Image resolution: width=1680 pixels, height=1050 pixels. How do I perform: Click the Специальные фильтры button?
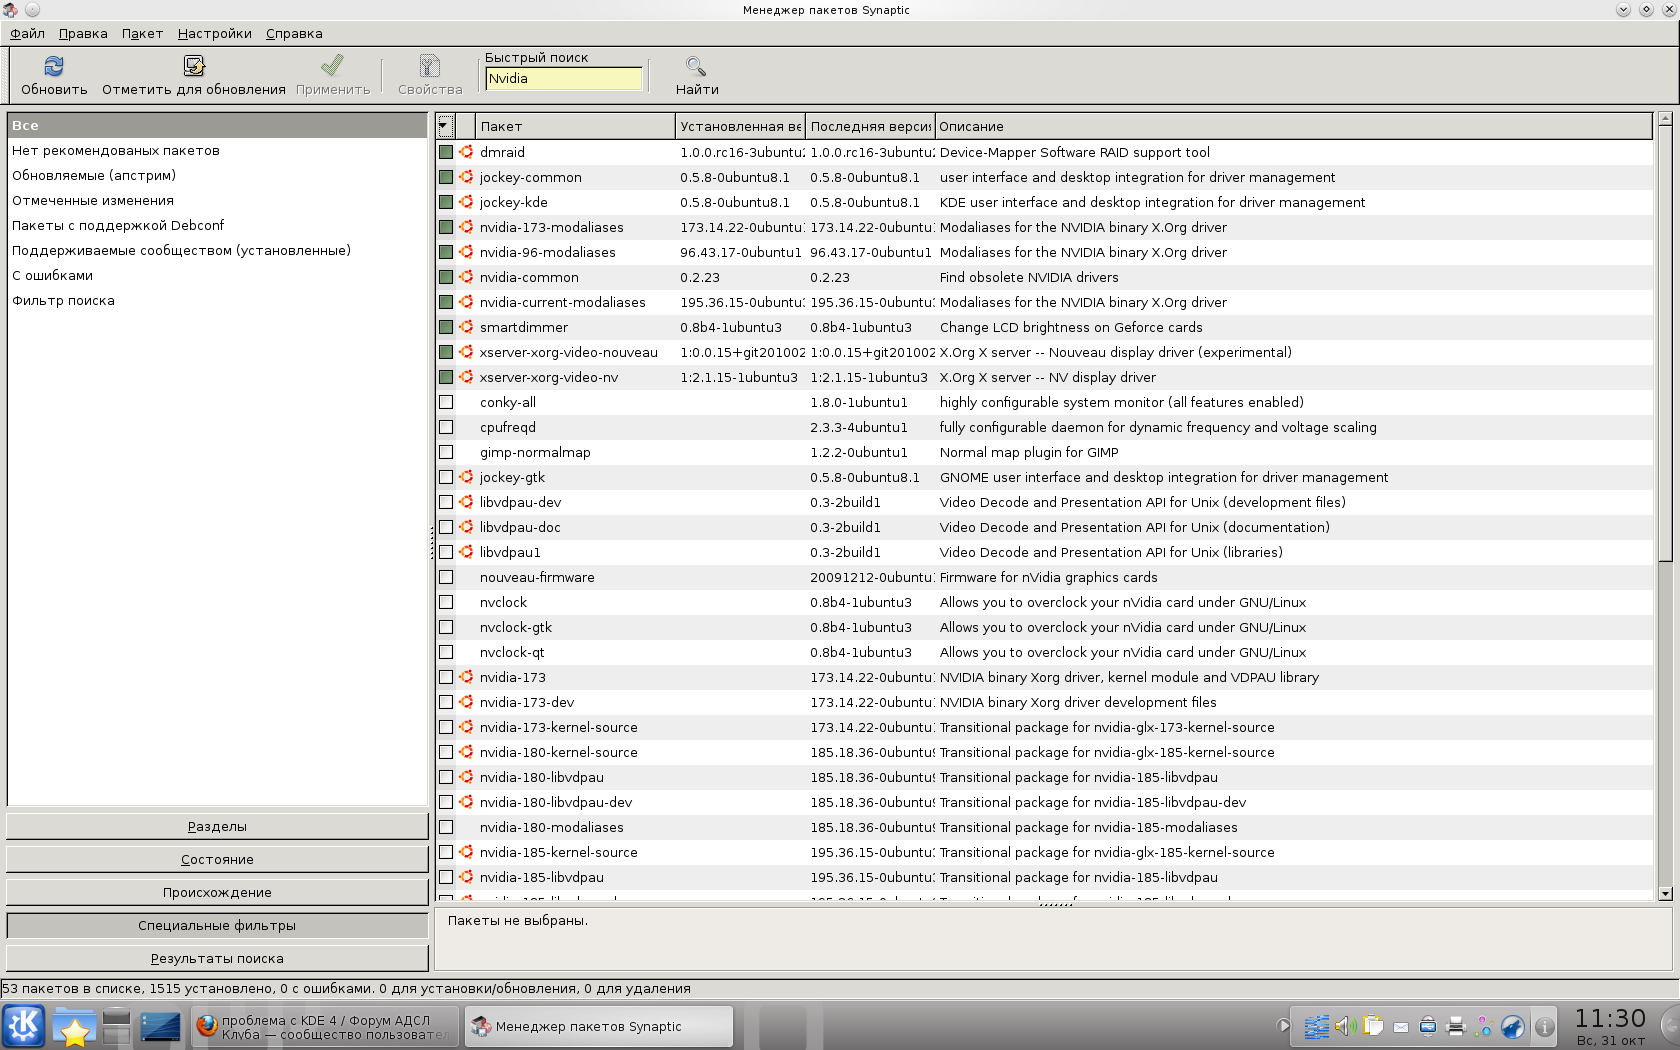tap(217, 925)
